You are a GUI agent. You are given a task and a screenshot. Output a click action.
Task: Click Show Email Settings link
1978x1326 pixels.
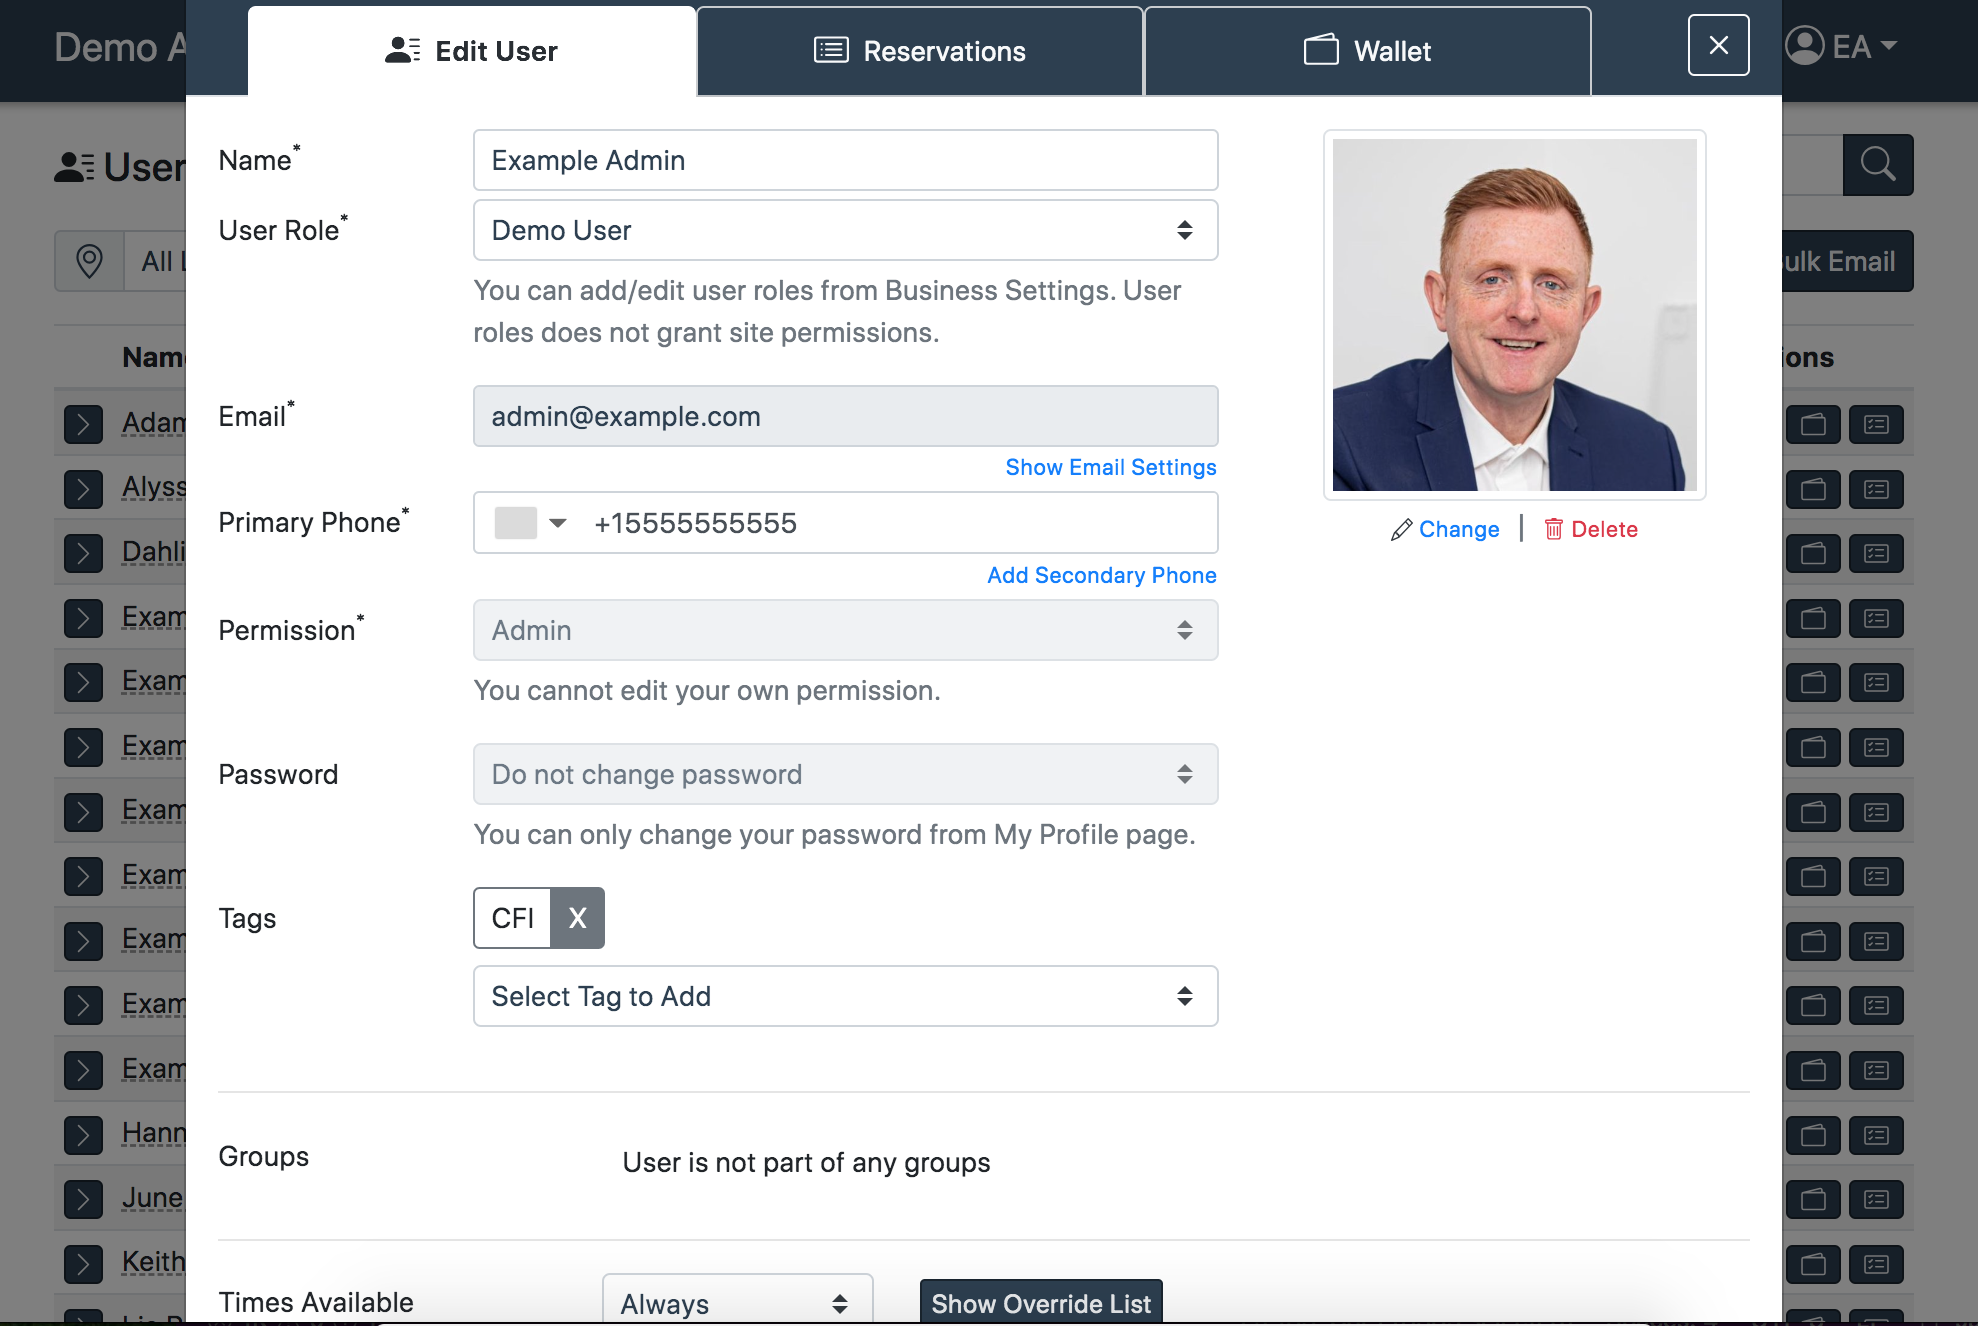1110,467
